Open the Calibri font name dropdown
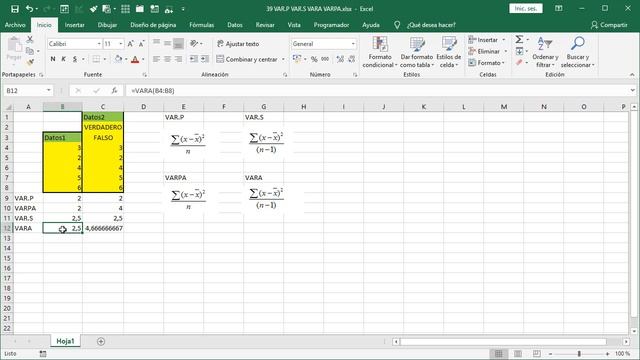 point(99,44)
